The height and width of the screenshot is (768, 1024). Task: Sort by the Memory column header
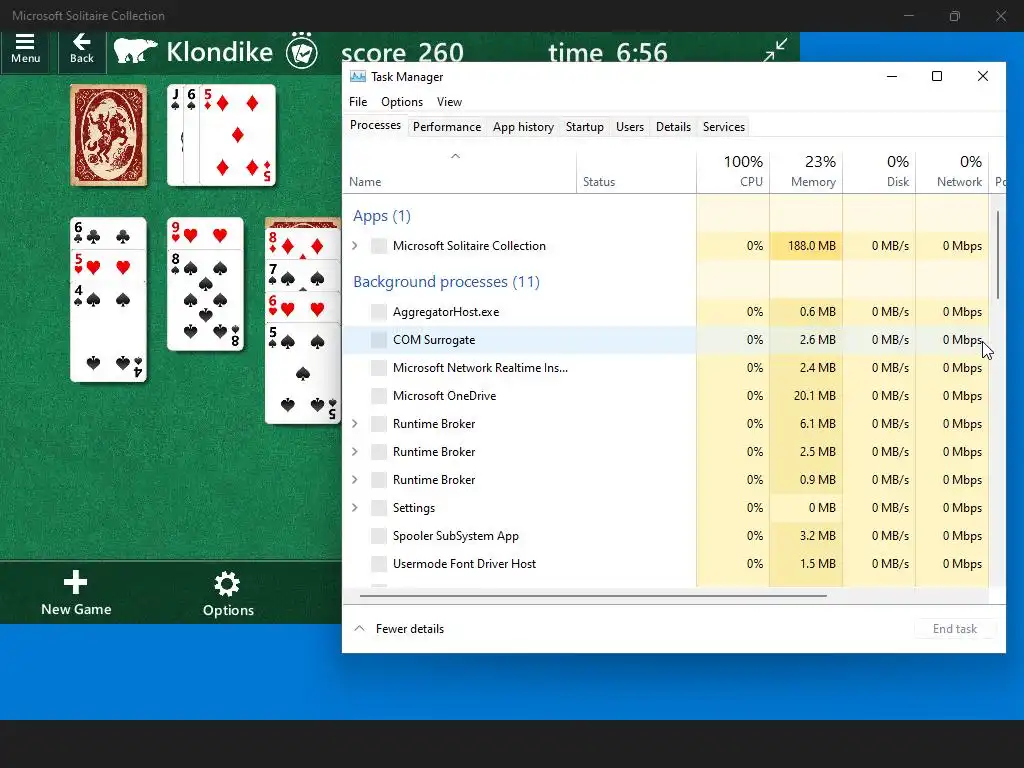(806, 172)
